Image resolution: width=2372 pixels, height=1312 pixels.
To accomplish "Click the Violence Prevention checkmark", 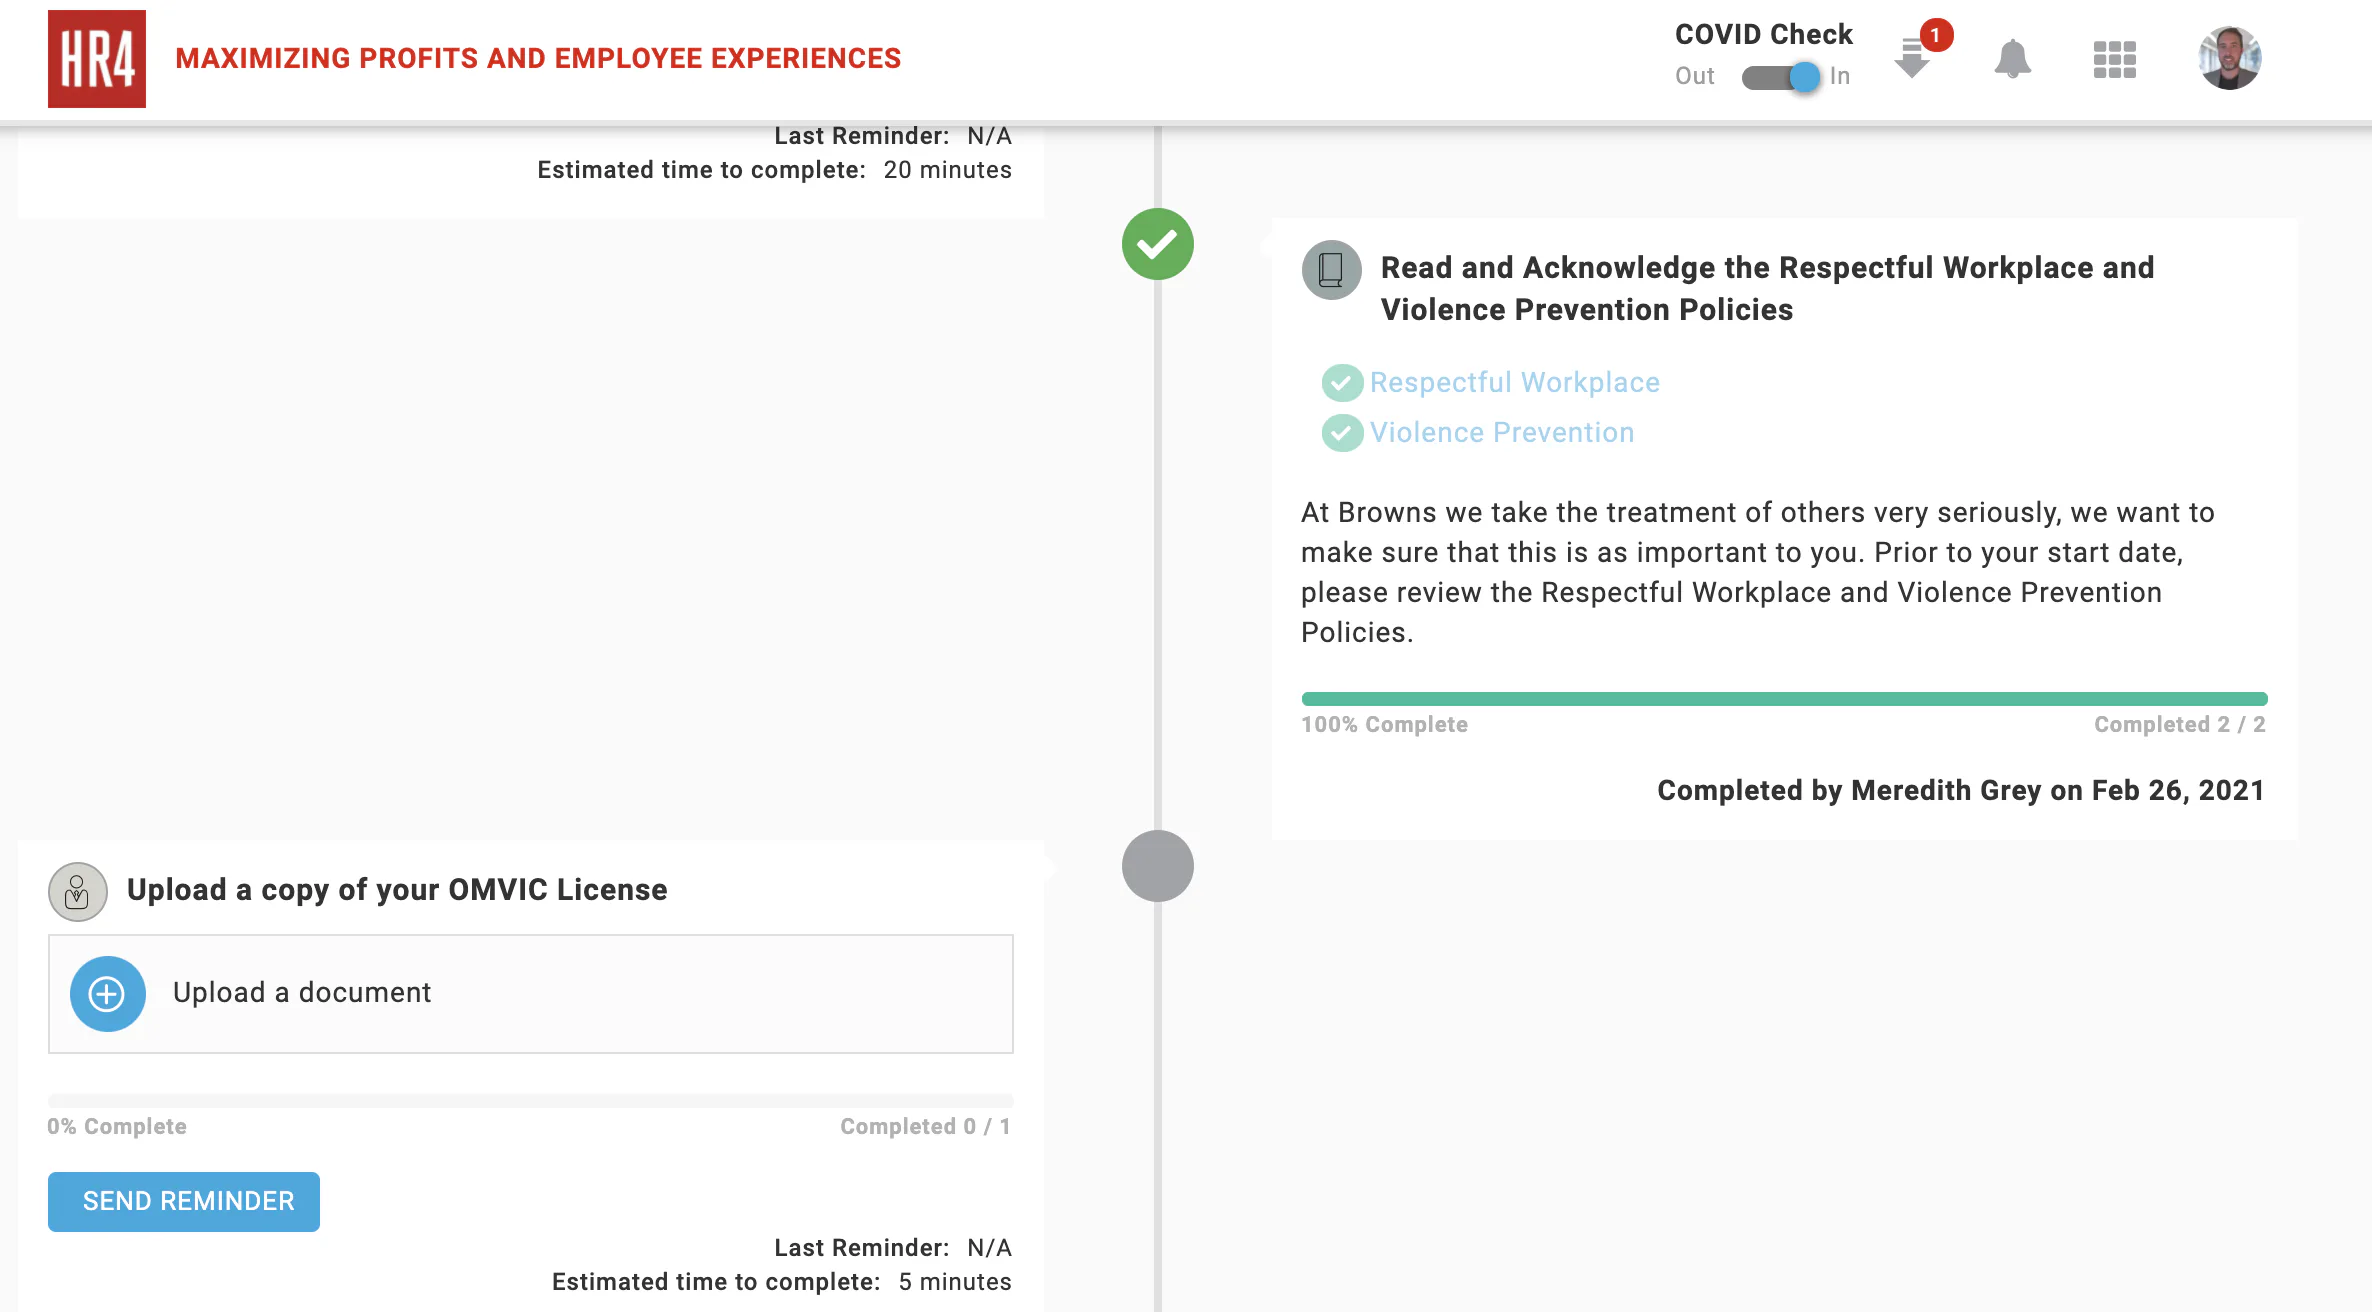I will [1342, 433].
